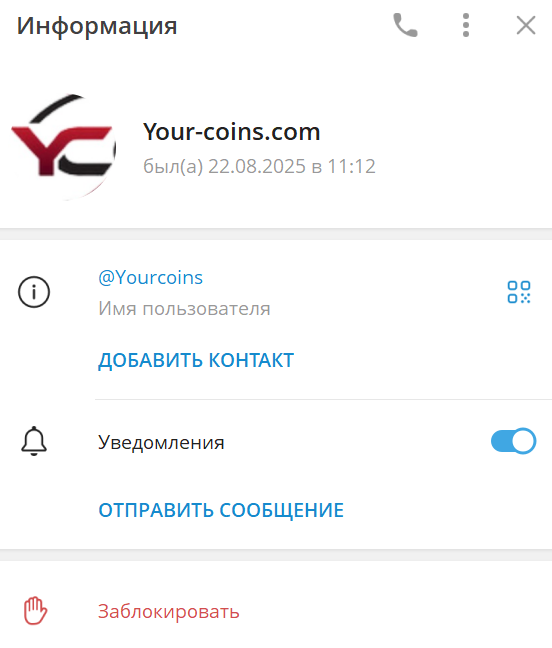Click the notifications bell icon

point(34,441)
